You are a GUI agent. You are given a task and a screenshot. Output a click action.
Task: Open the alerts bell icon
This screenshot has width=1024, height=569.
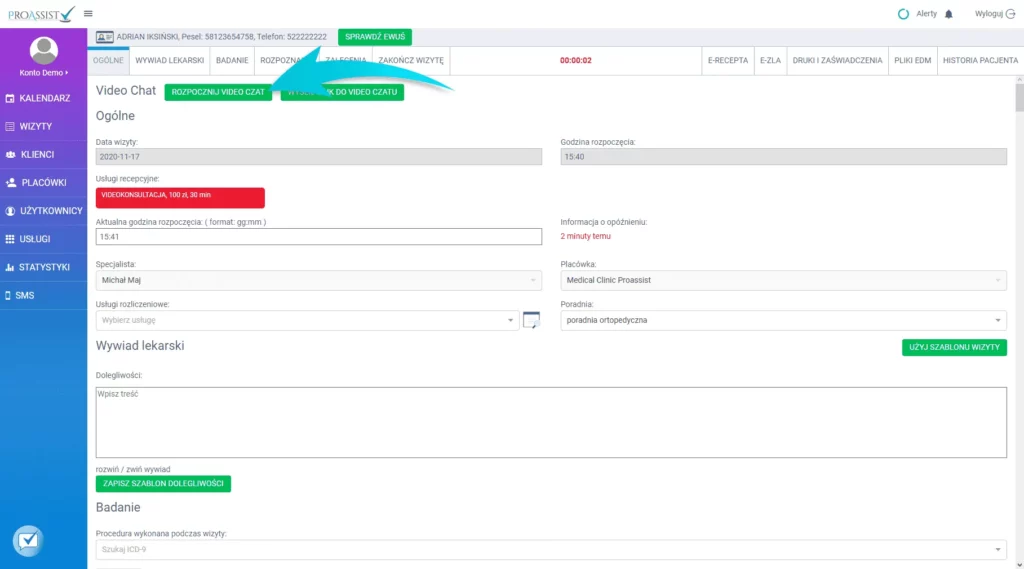click(949, 14)
